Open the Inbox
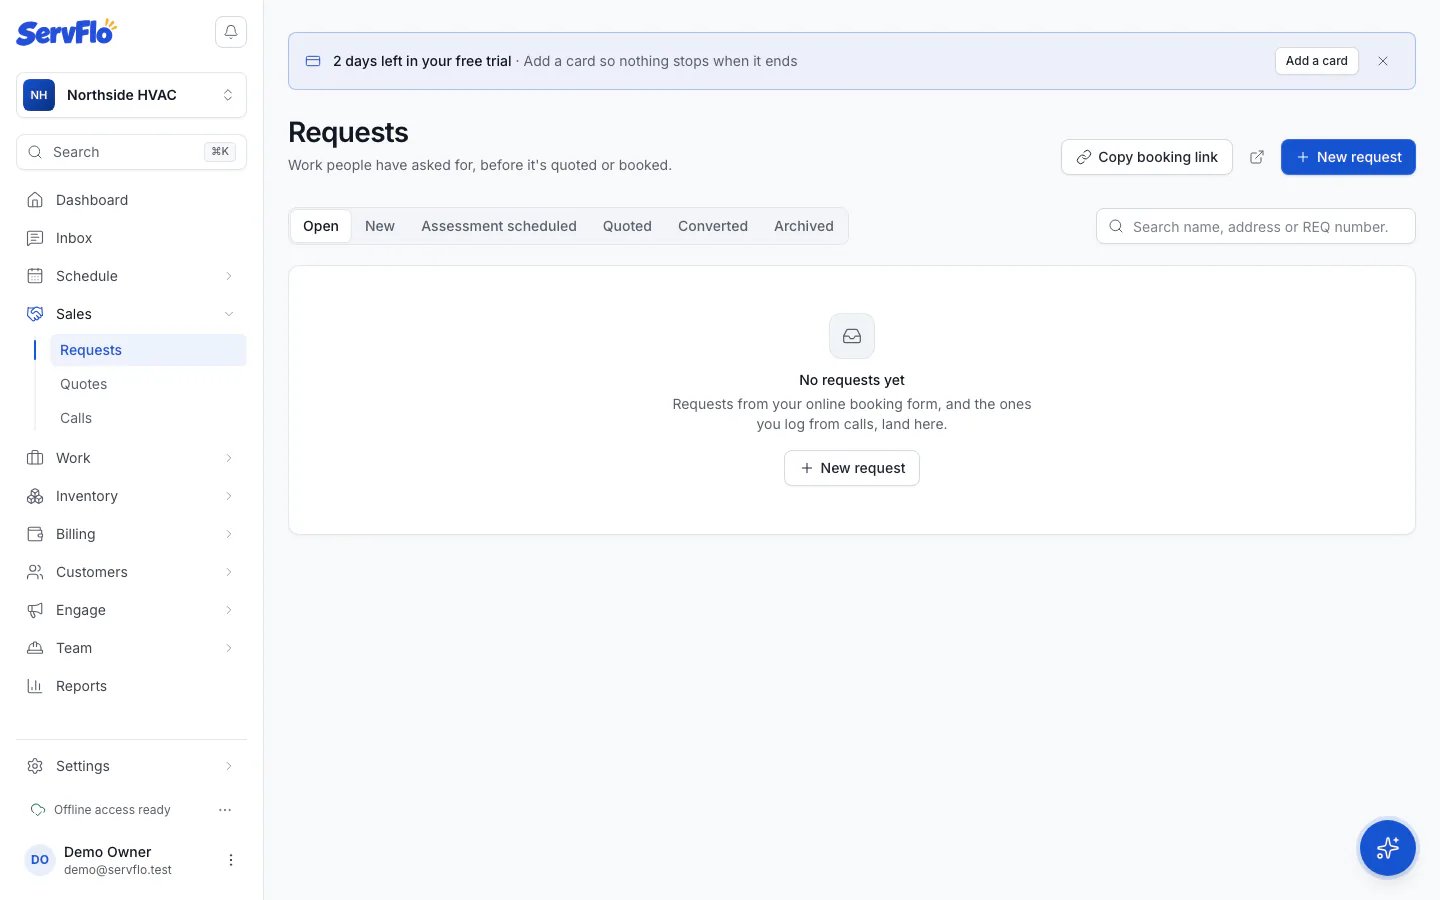The height and width of the screenshot is (900, 1440). (131, 238)
